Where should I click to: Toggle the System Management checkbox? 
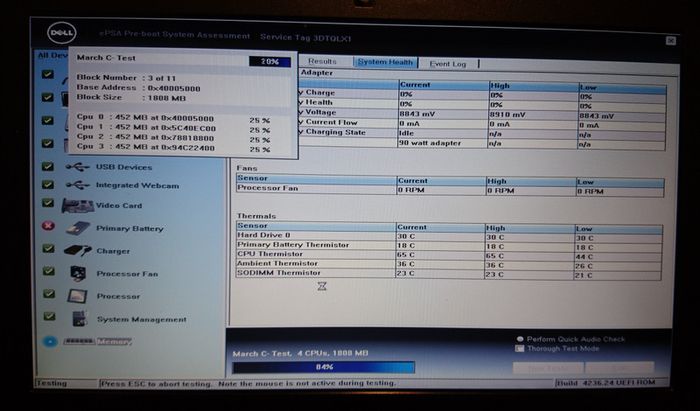(x=49, y=316)
